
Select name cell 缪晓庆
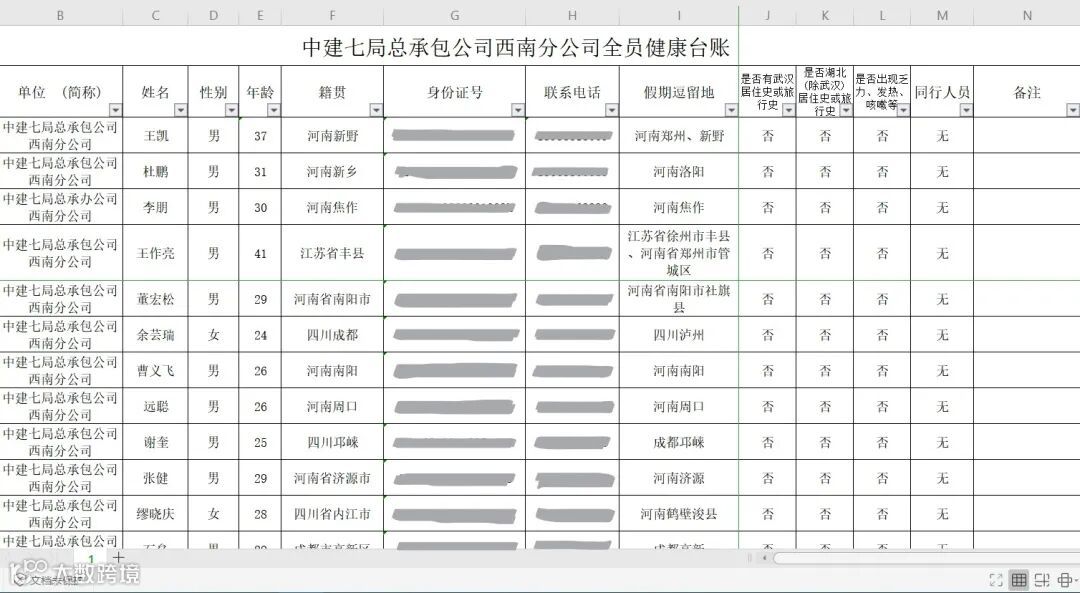(x=156, y=514)
